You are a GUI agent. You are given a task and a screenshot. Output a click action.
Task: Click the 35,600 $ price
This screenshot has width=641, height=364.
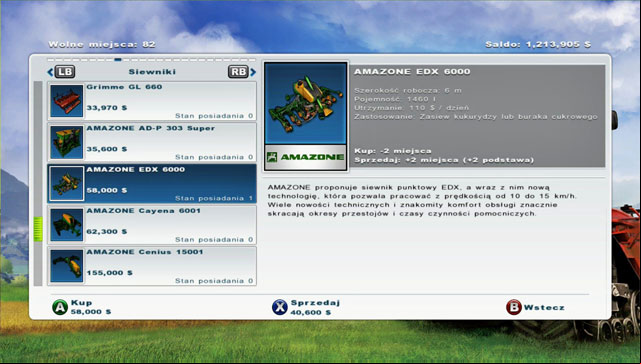(107, 149)
